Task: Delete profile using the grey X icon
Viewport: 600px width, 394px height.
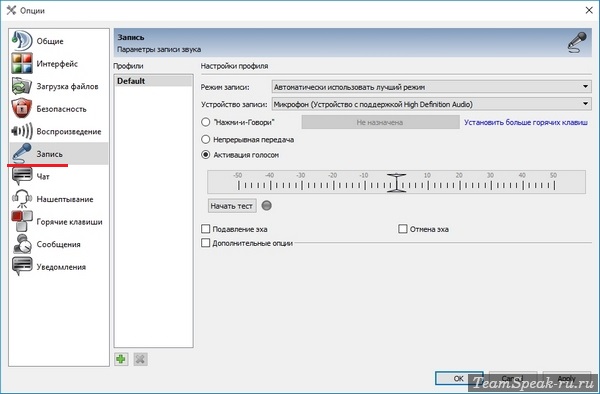Action: point(140,359)
